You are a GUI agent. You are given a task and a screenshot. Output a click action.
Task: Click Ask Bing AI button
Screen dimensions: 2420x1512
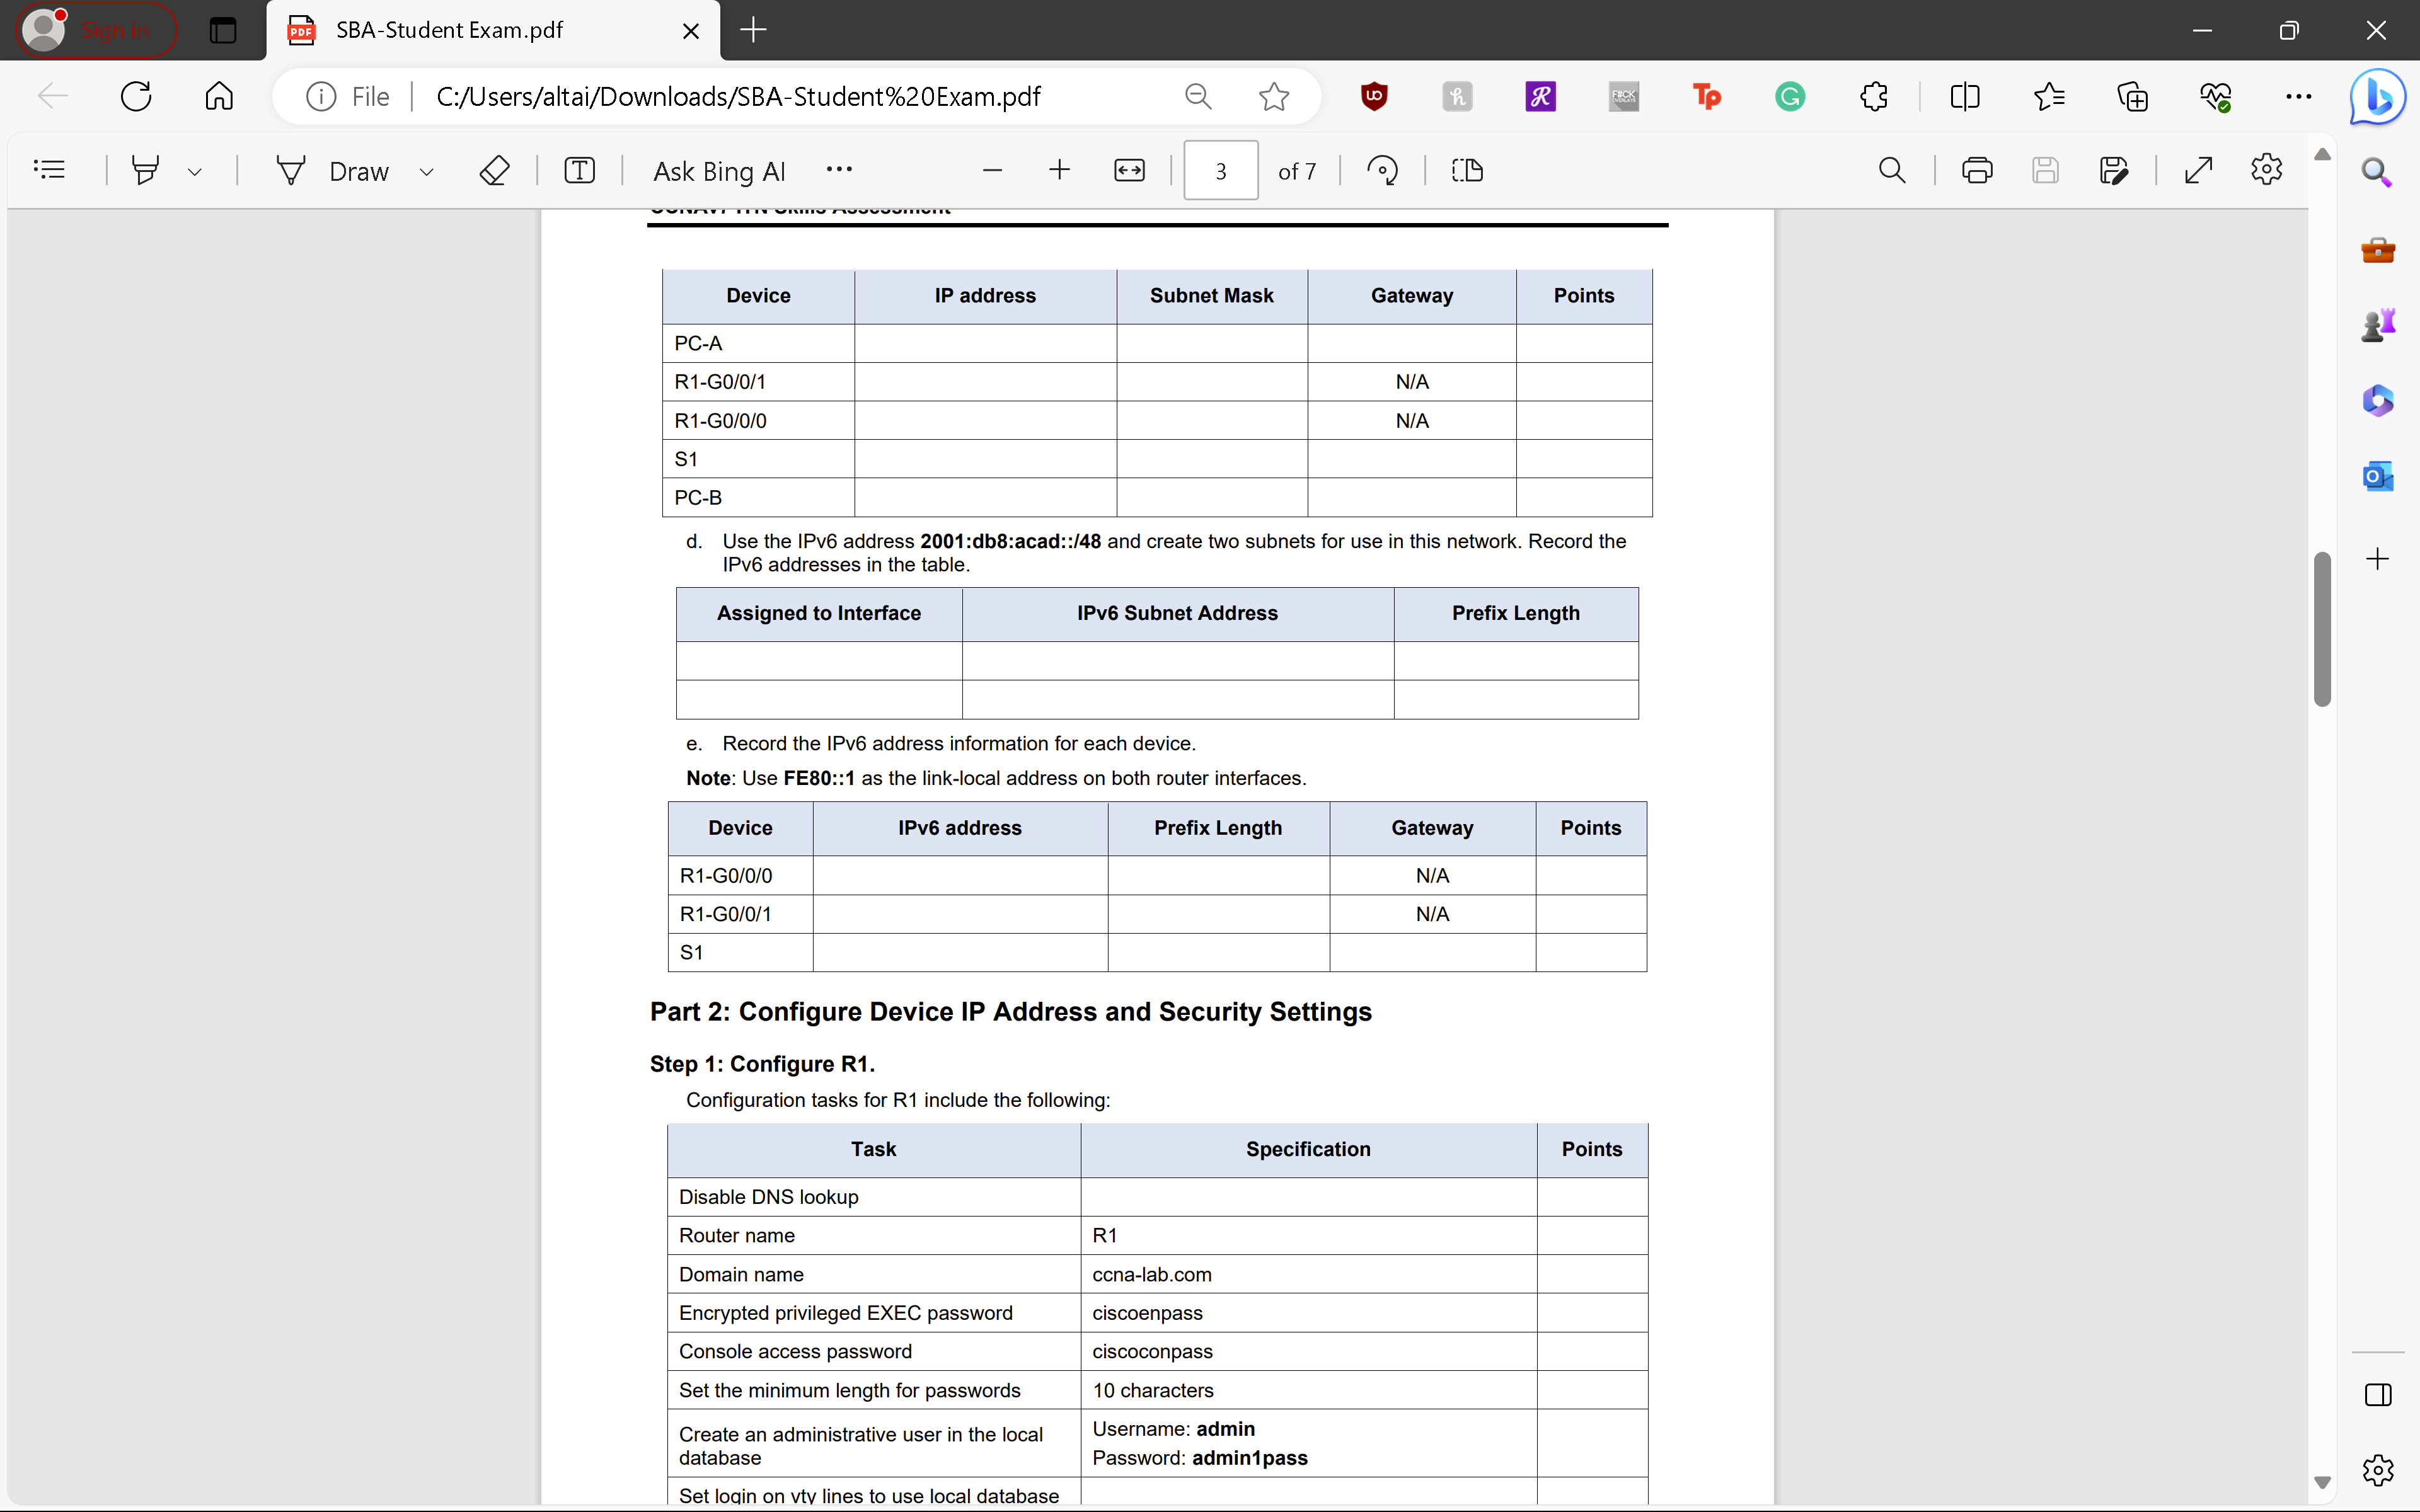pyautogui.click(x=719, y=171)
